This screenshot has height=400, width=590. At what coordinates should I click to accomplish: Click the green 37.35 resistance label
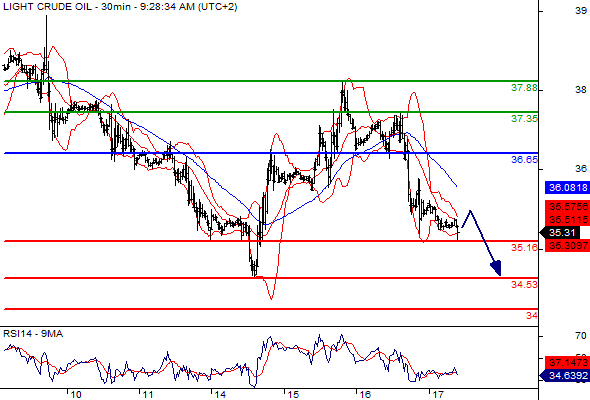(524, 119)
